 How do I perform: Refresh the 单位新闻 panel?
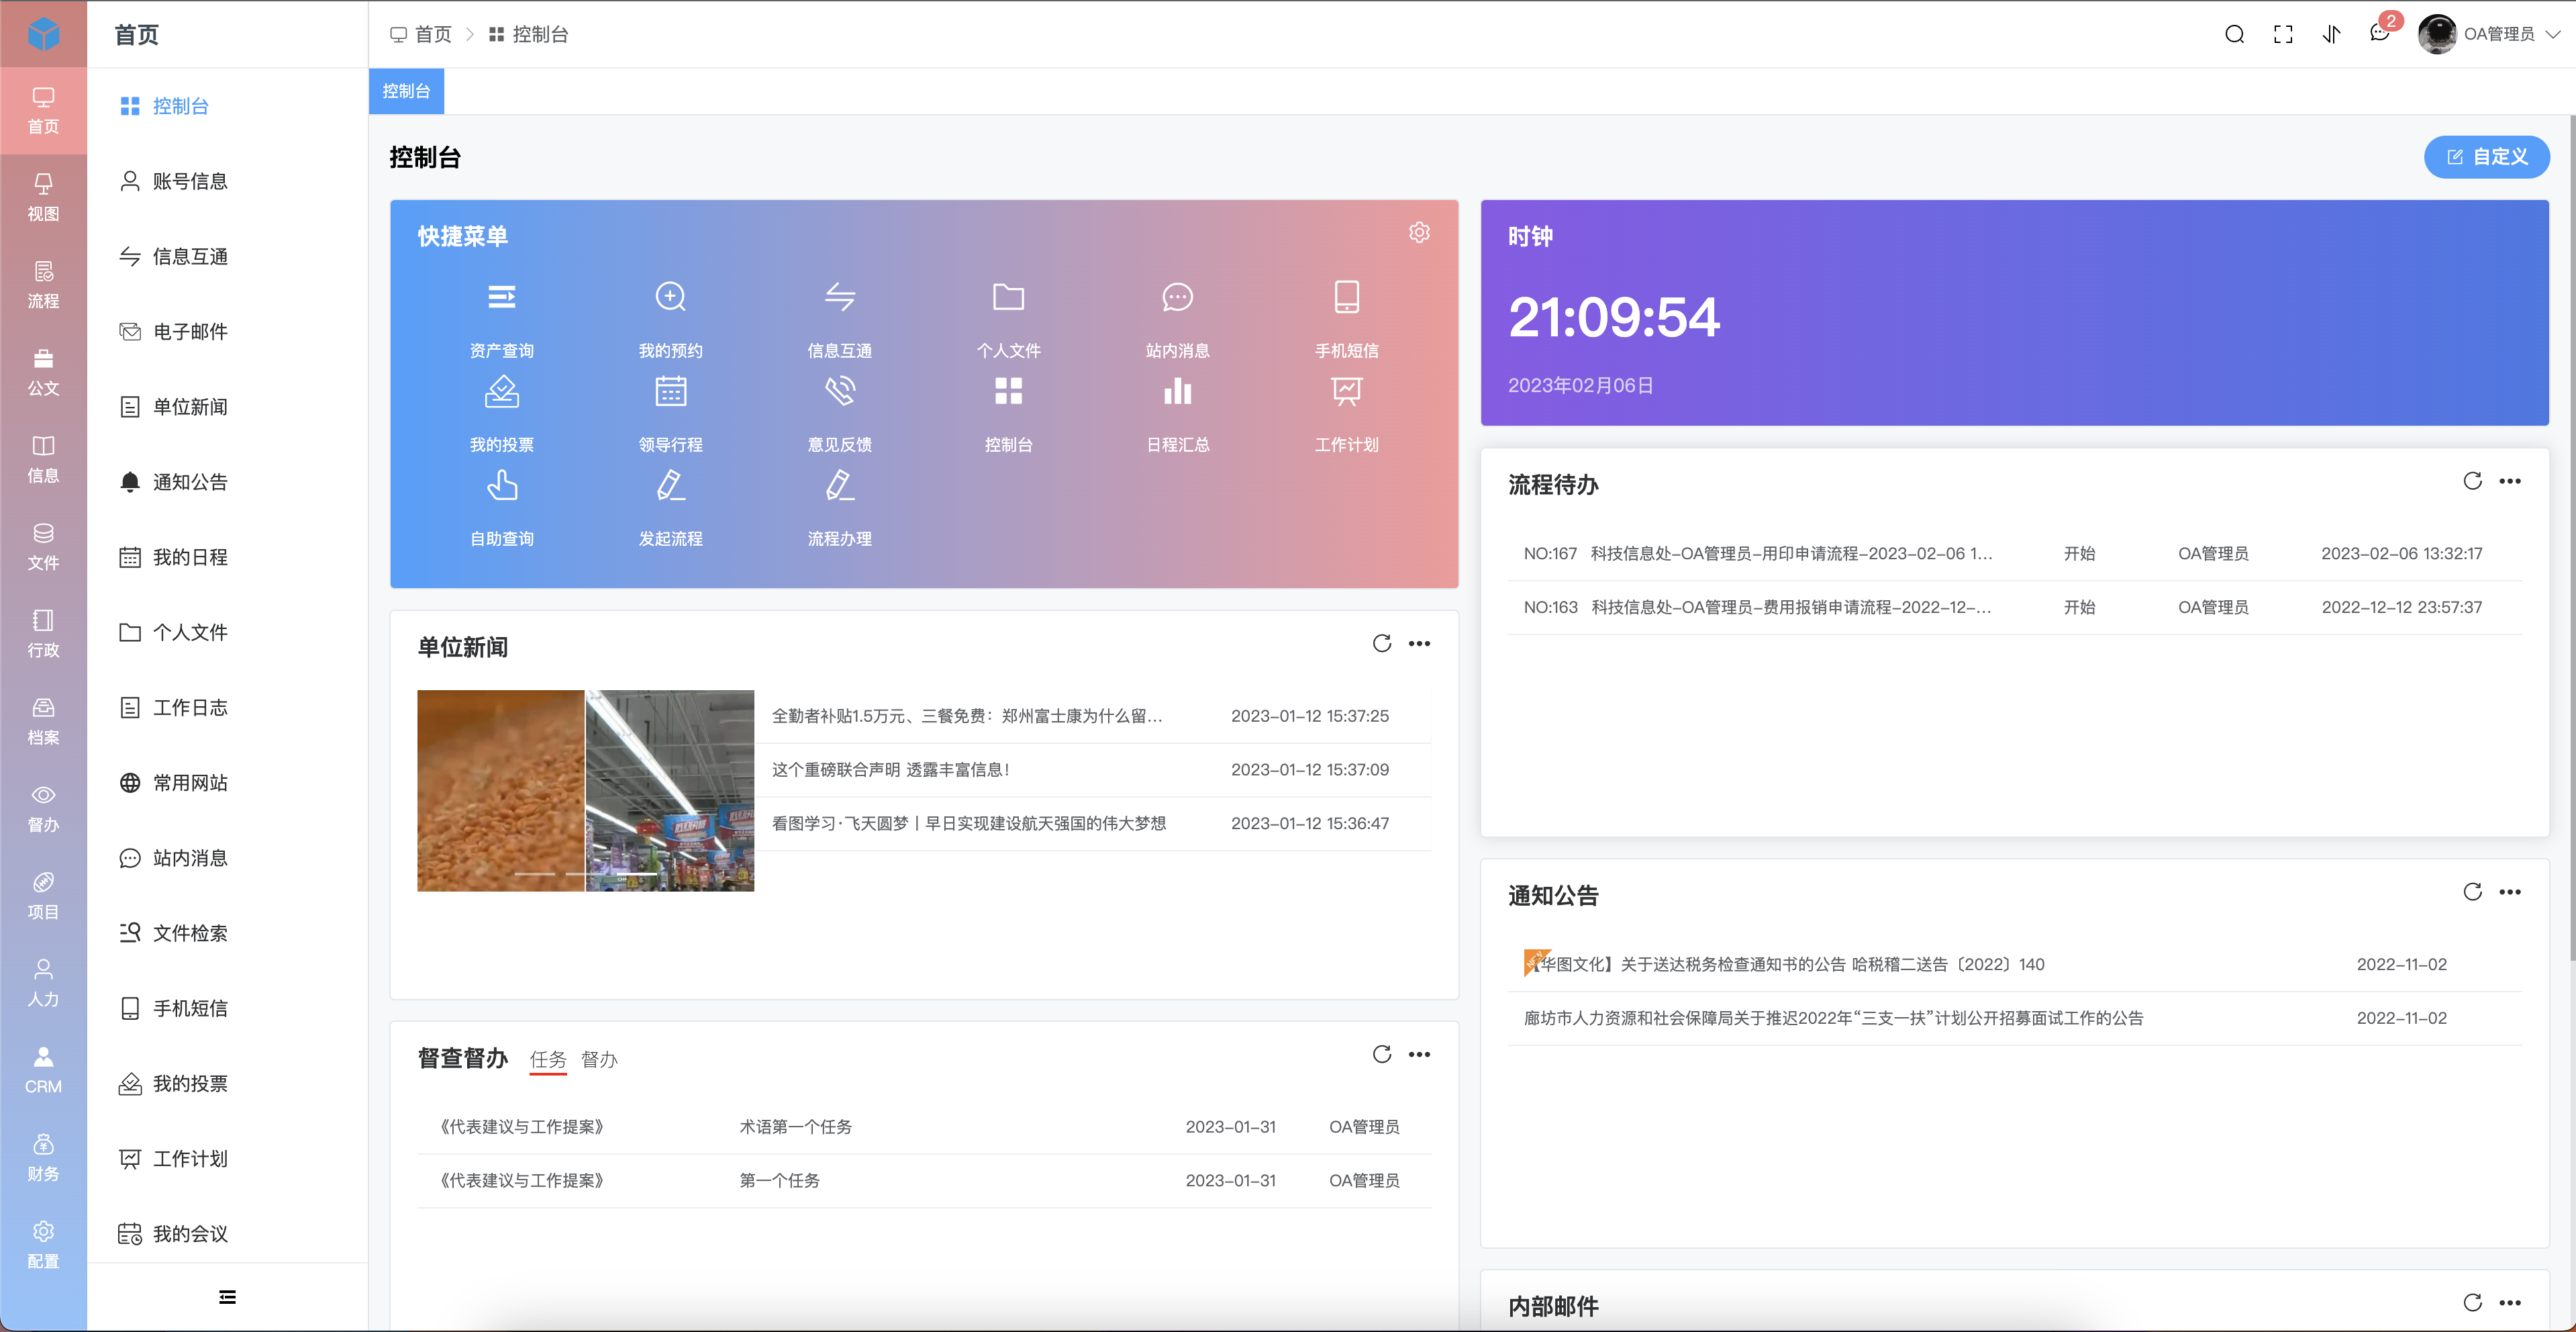1382,644
